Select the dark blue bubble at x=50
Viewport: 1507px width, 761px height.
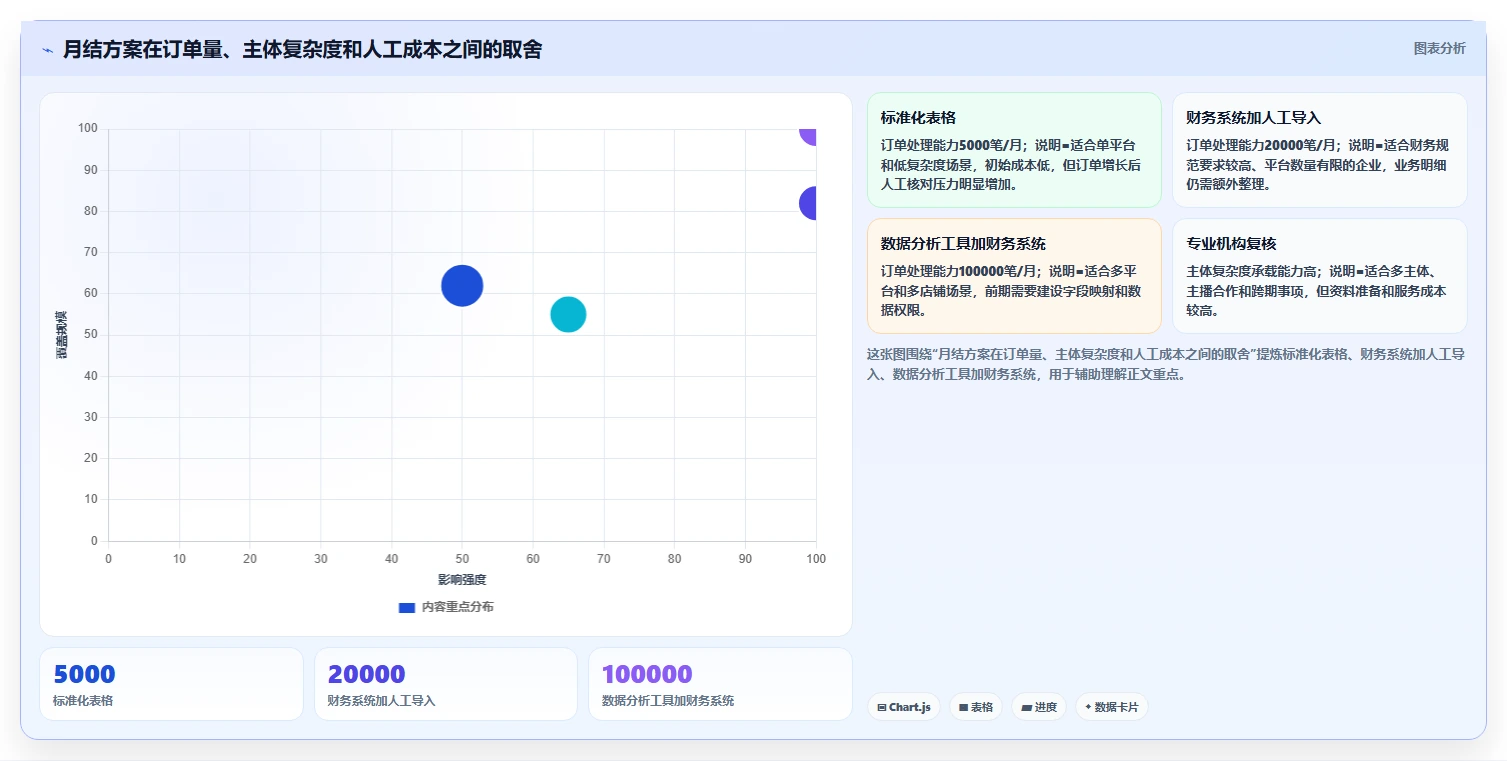click(x=462, y=286)
